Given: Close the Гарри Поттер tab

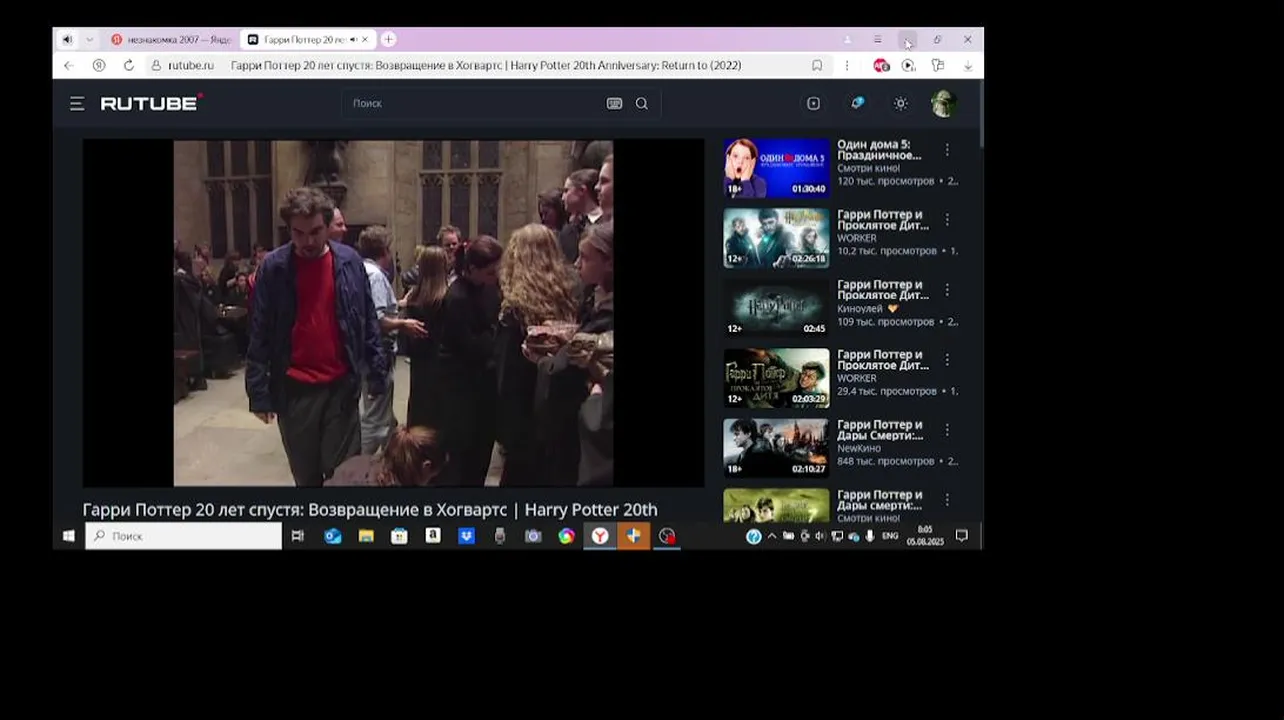Looking at the screenshot, I should pos(365,39).
